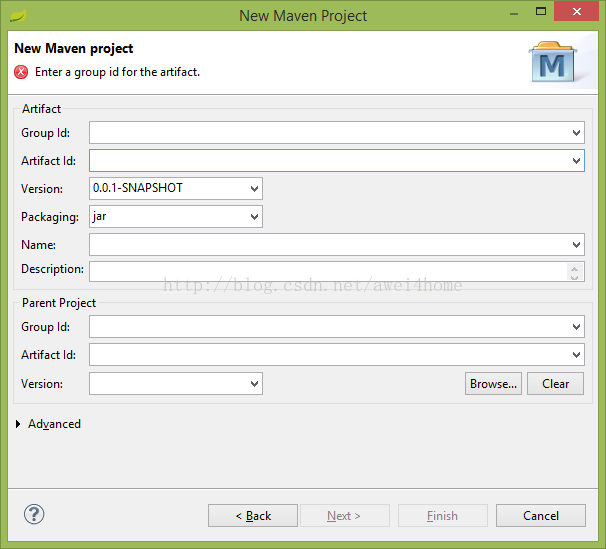Open the Artifact section Artifact Id dropdown arrow
Viewport: 606px width, 549px height.
(576, 161)
